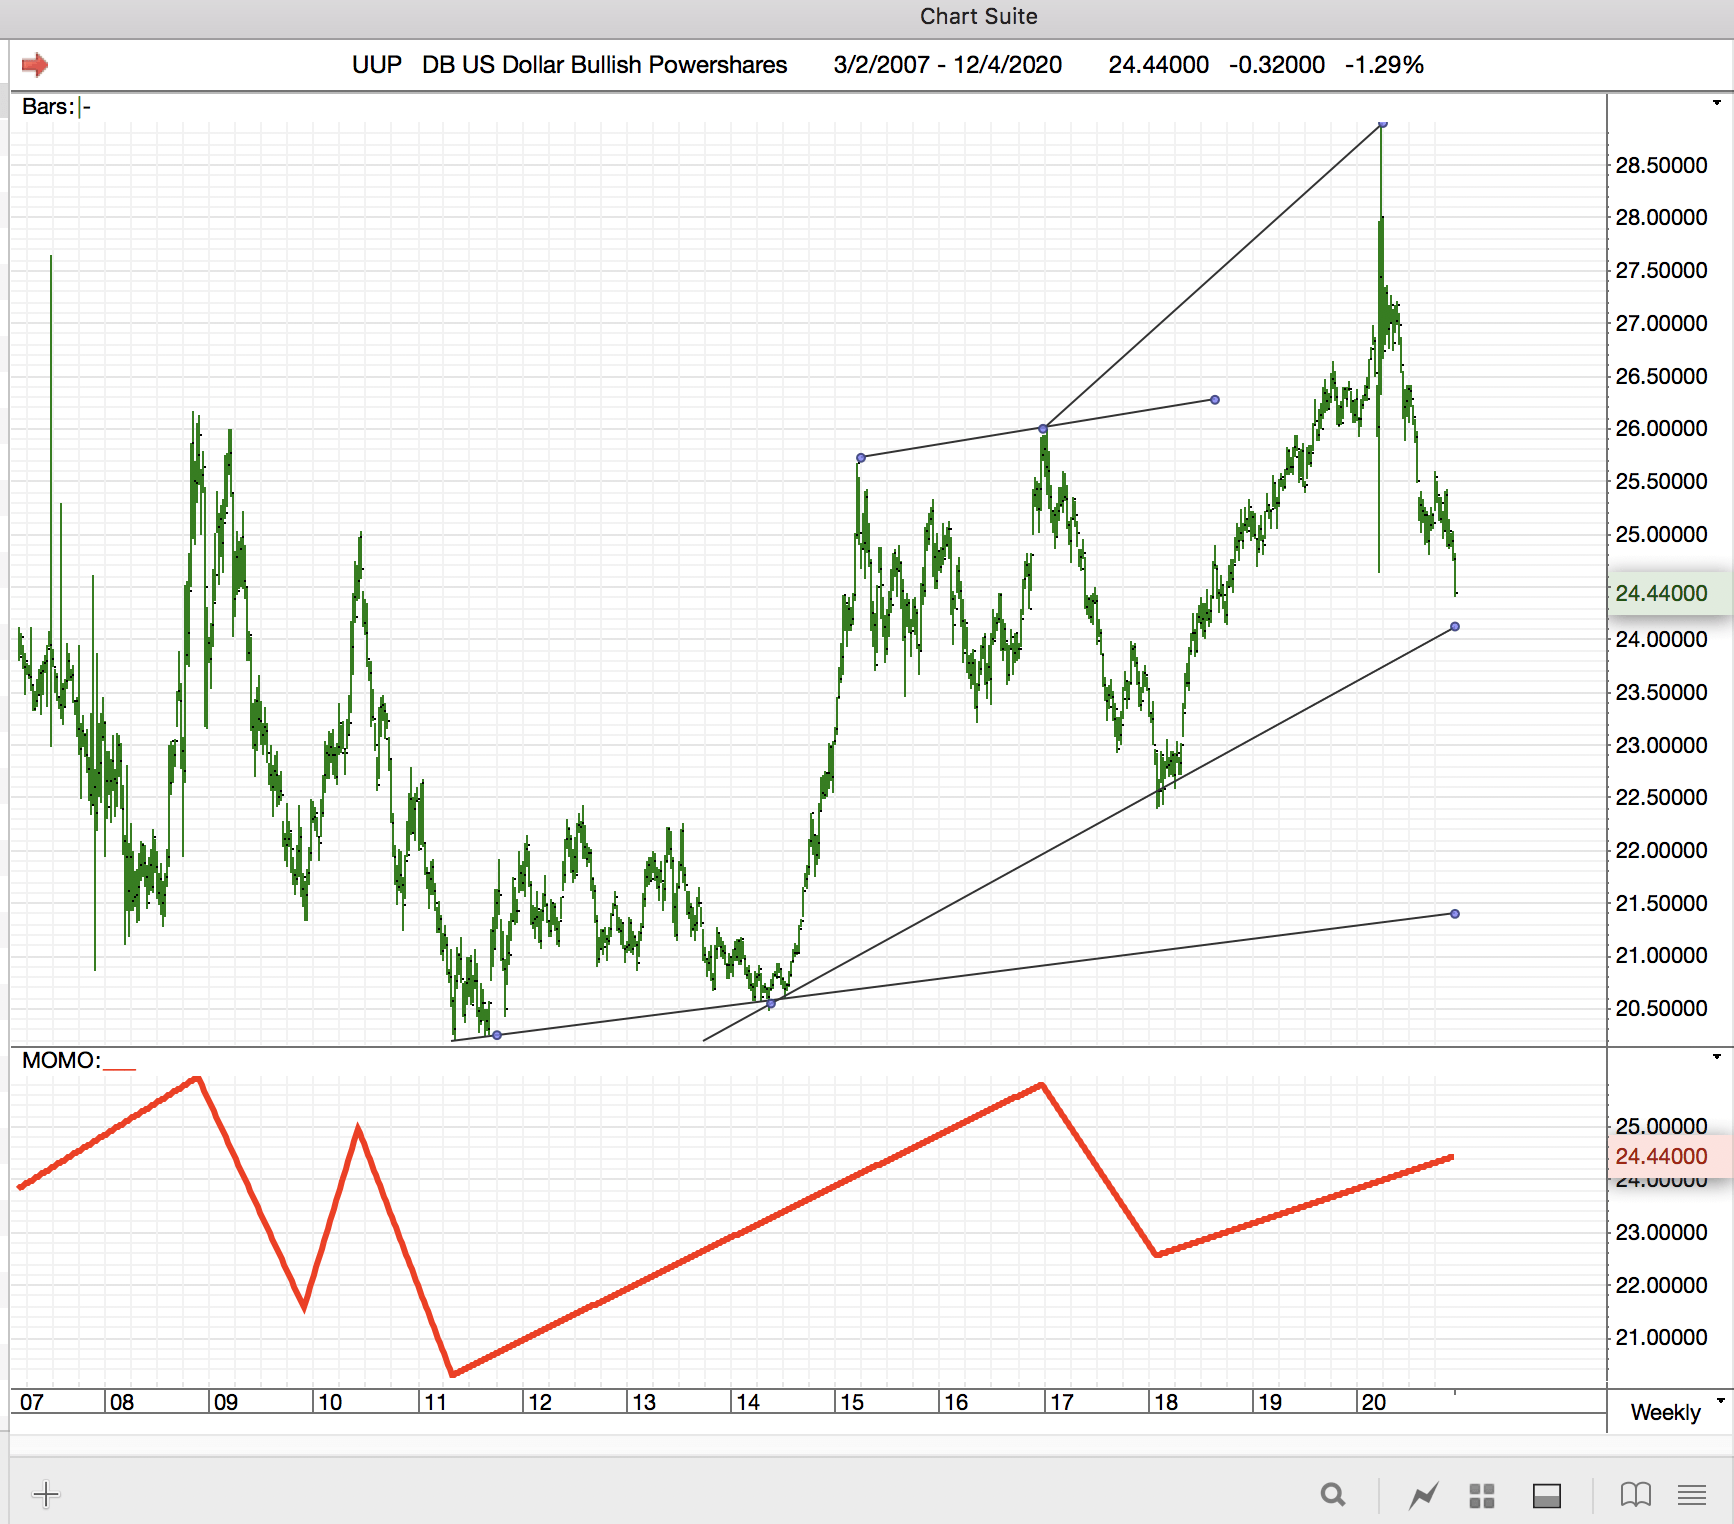Click the plus icon in bottom toolbar
This screenshot has height=1524, width=1734.
click(x=46, y=1495)
